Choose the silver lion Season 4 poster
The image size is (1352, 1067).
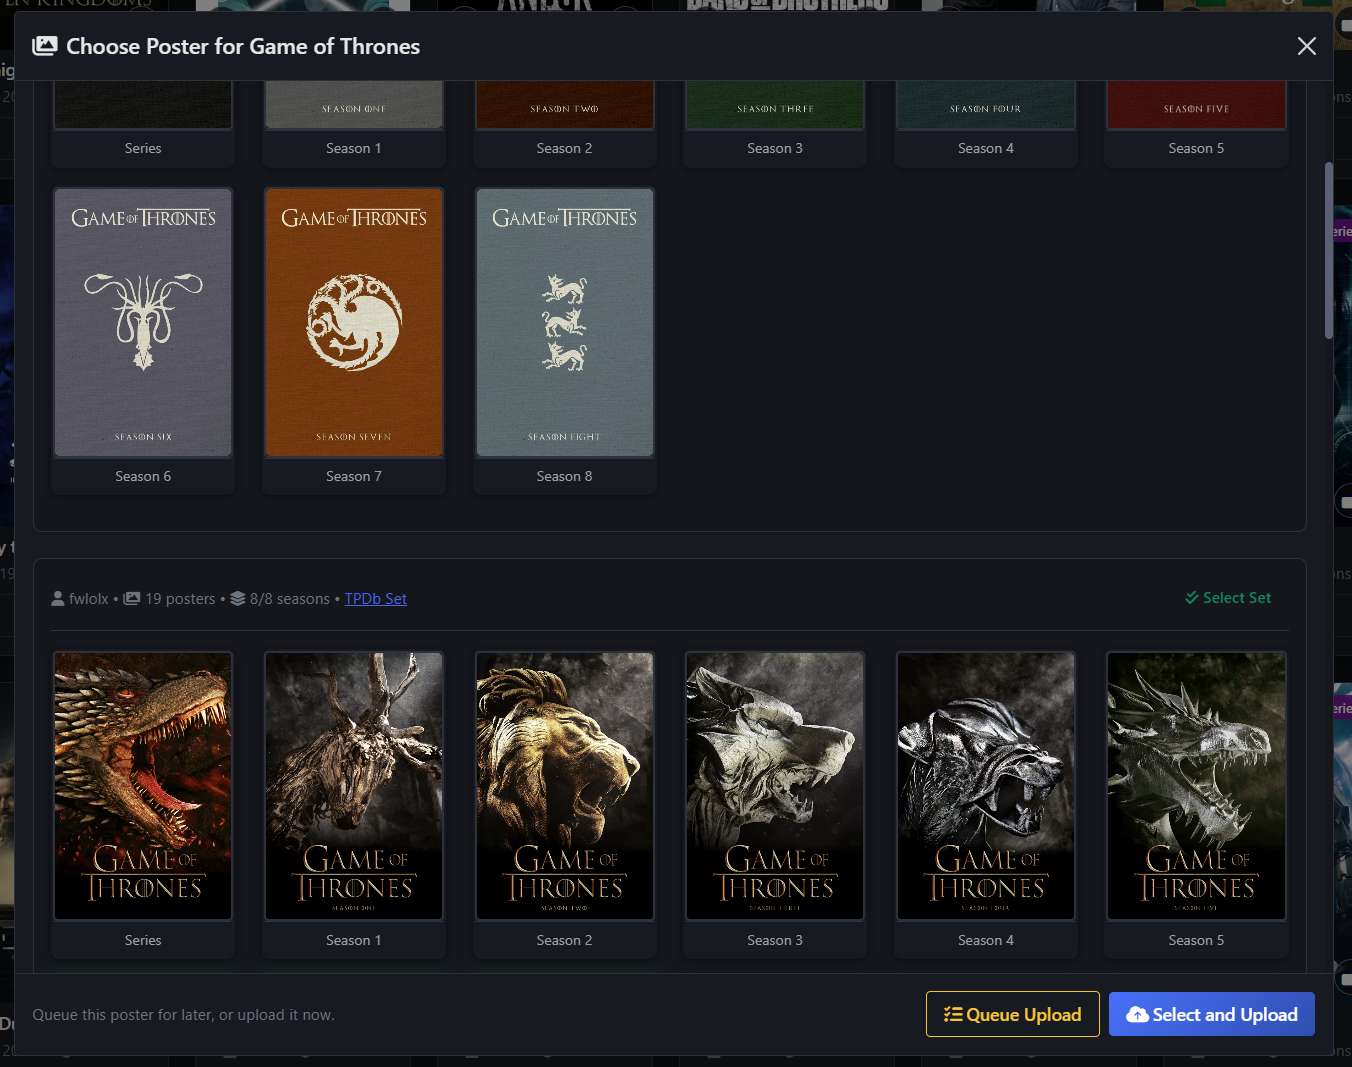click(986, 786)
